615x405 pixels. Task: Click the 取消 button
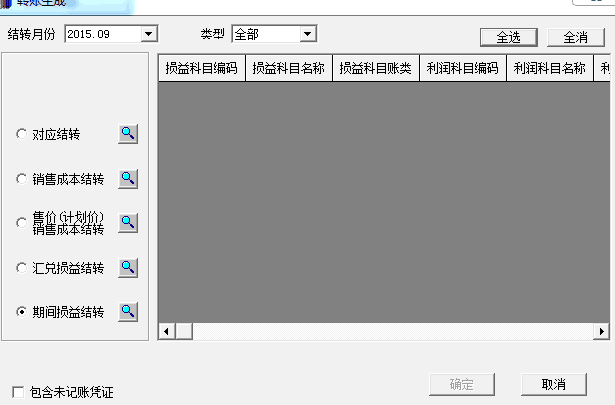coord(554,384)
